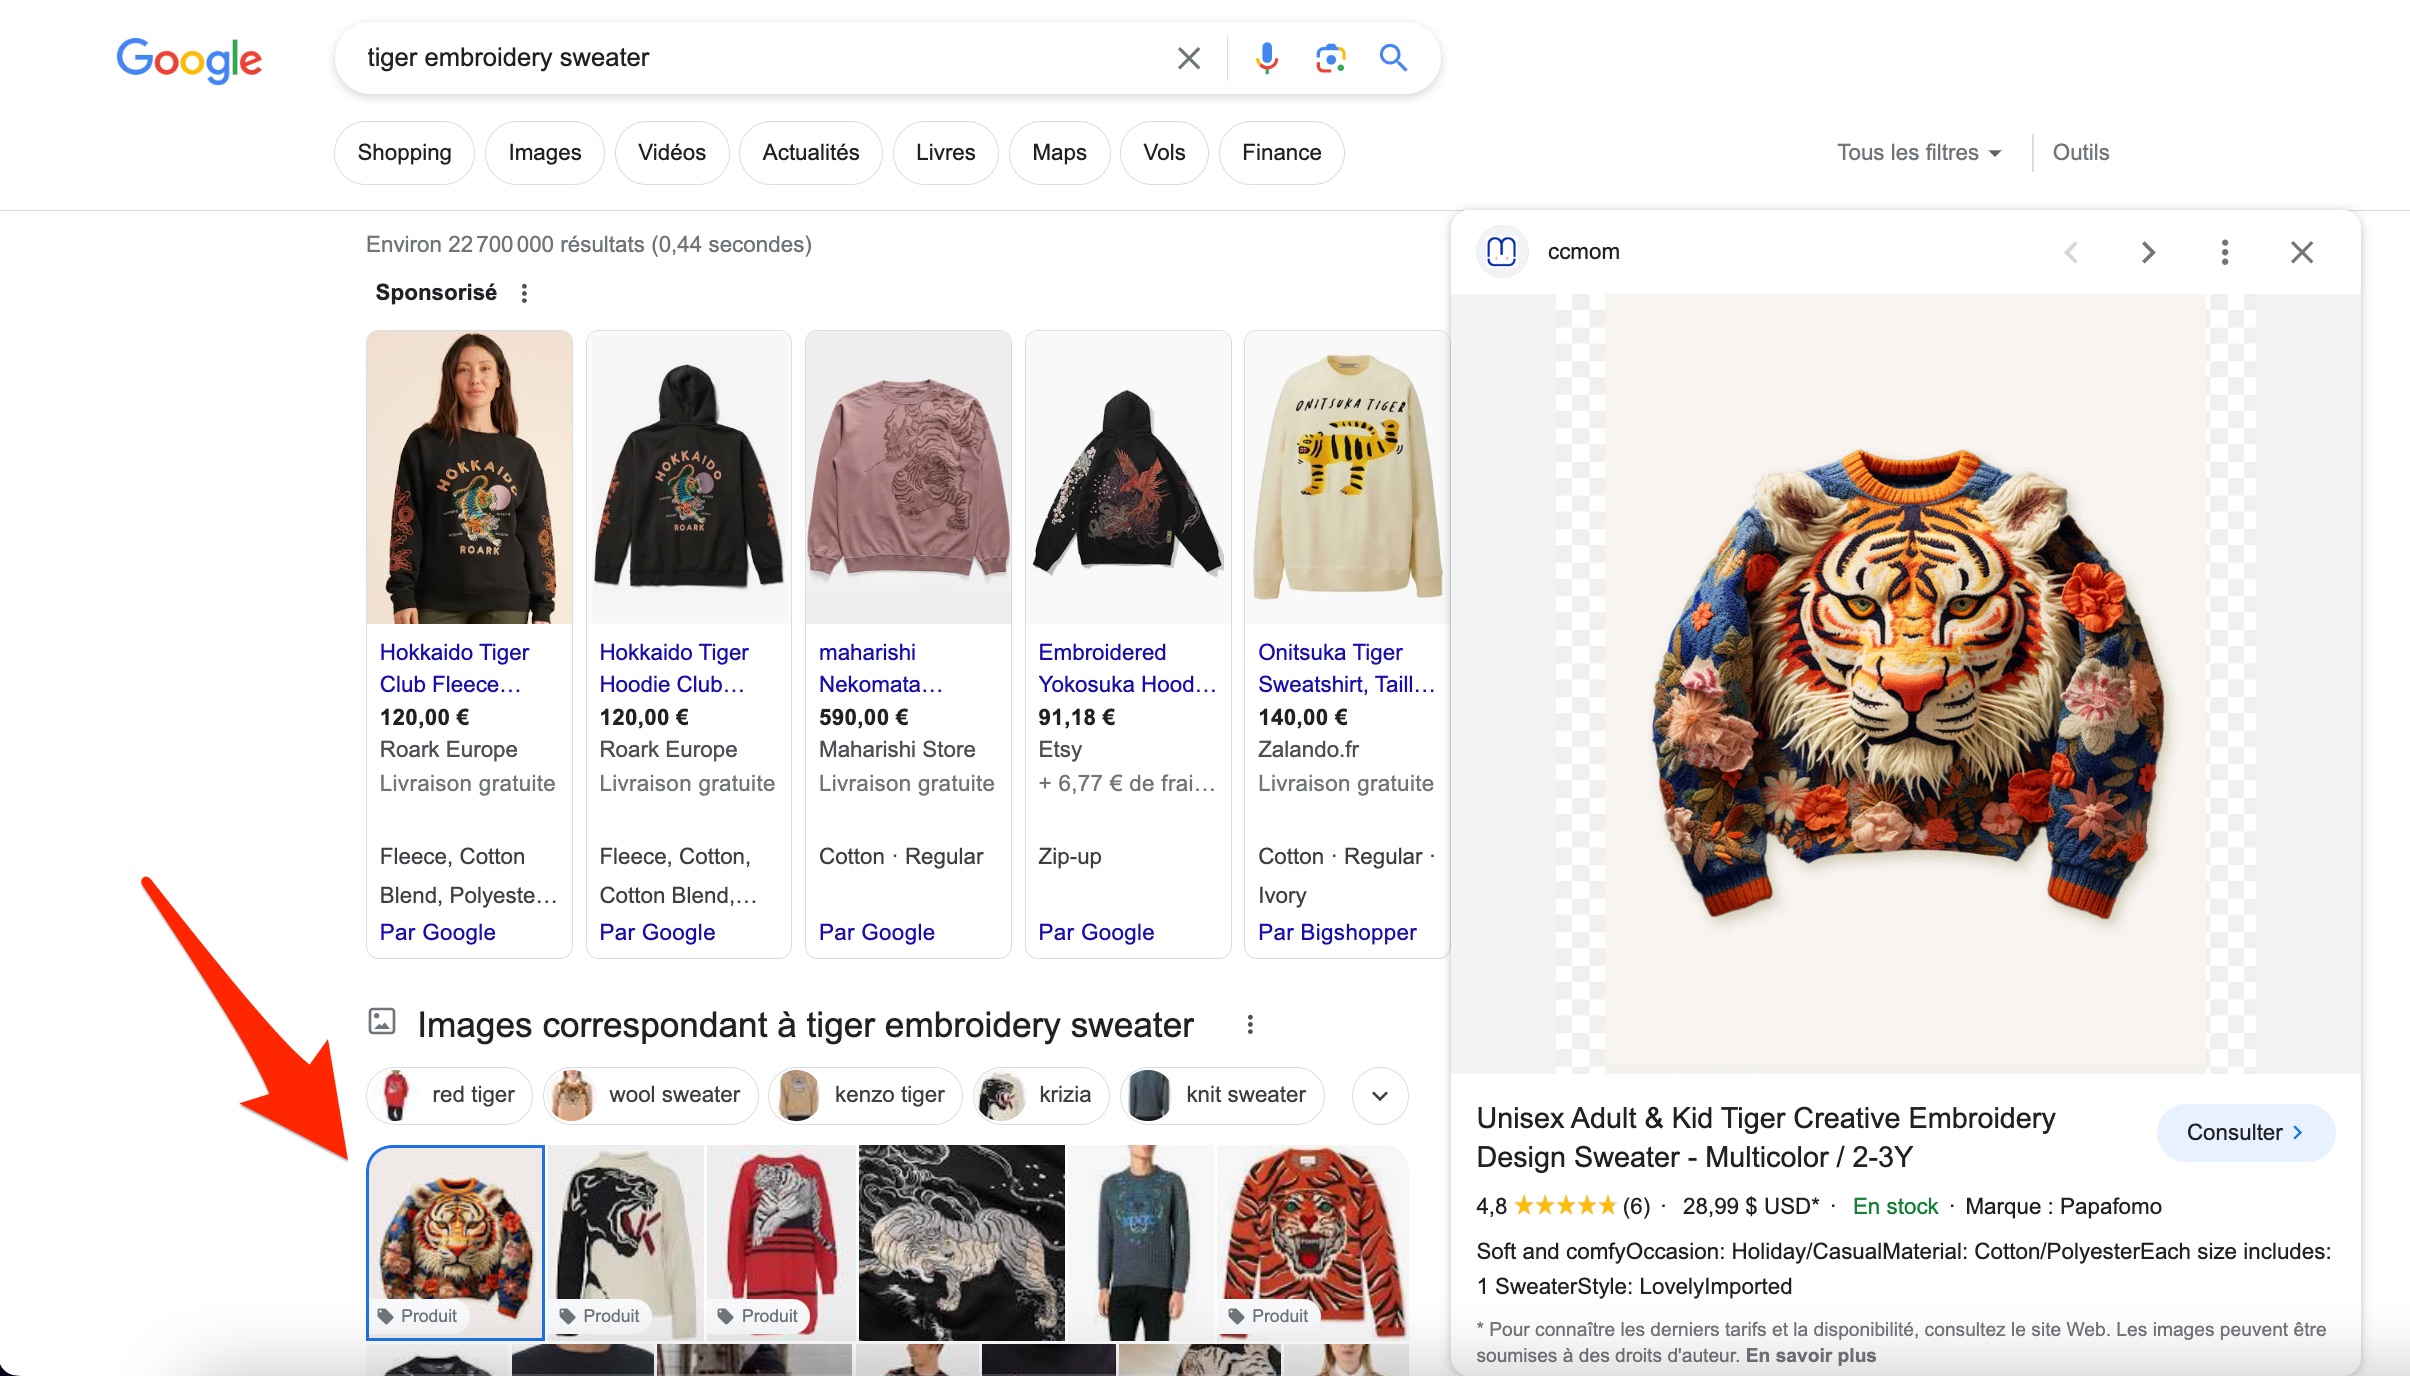Filter images by wool sweater chip

coord(651,1095)
